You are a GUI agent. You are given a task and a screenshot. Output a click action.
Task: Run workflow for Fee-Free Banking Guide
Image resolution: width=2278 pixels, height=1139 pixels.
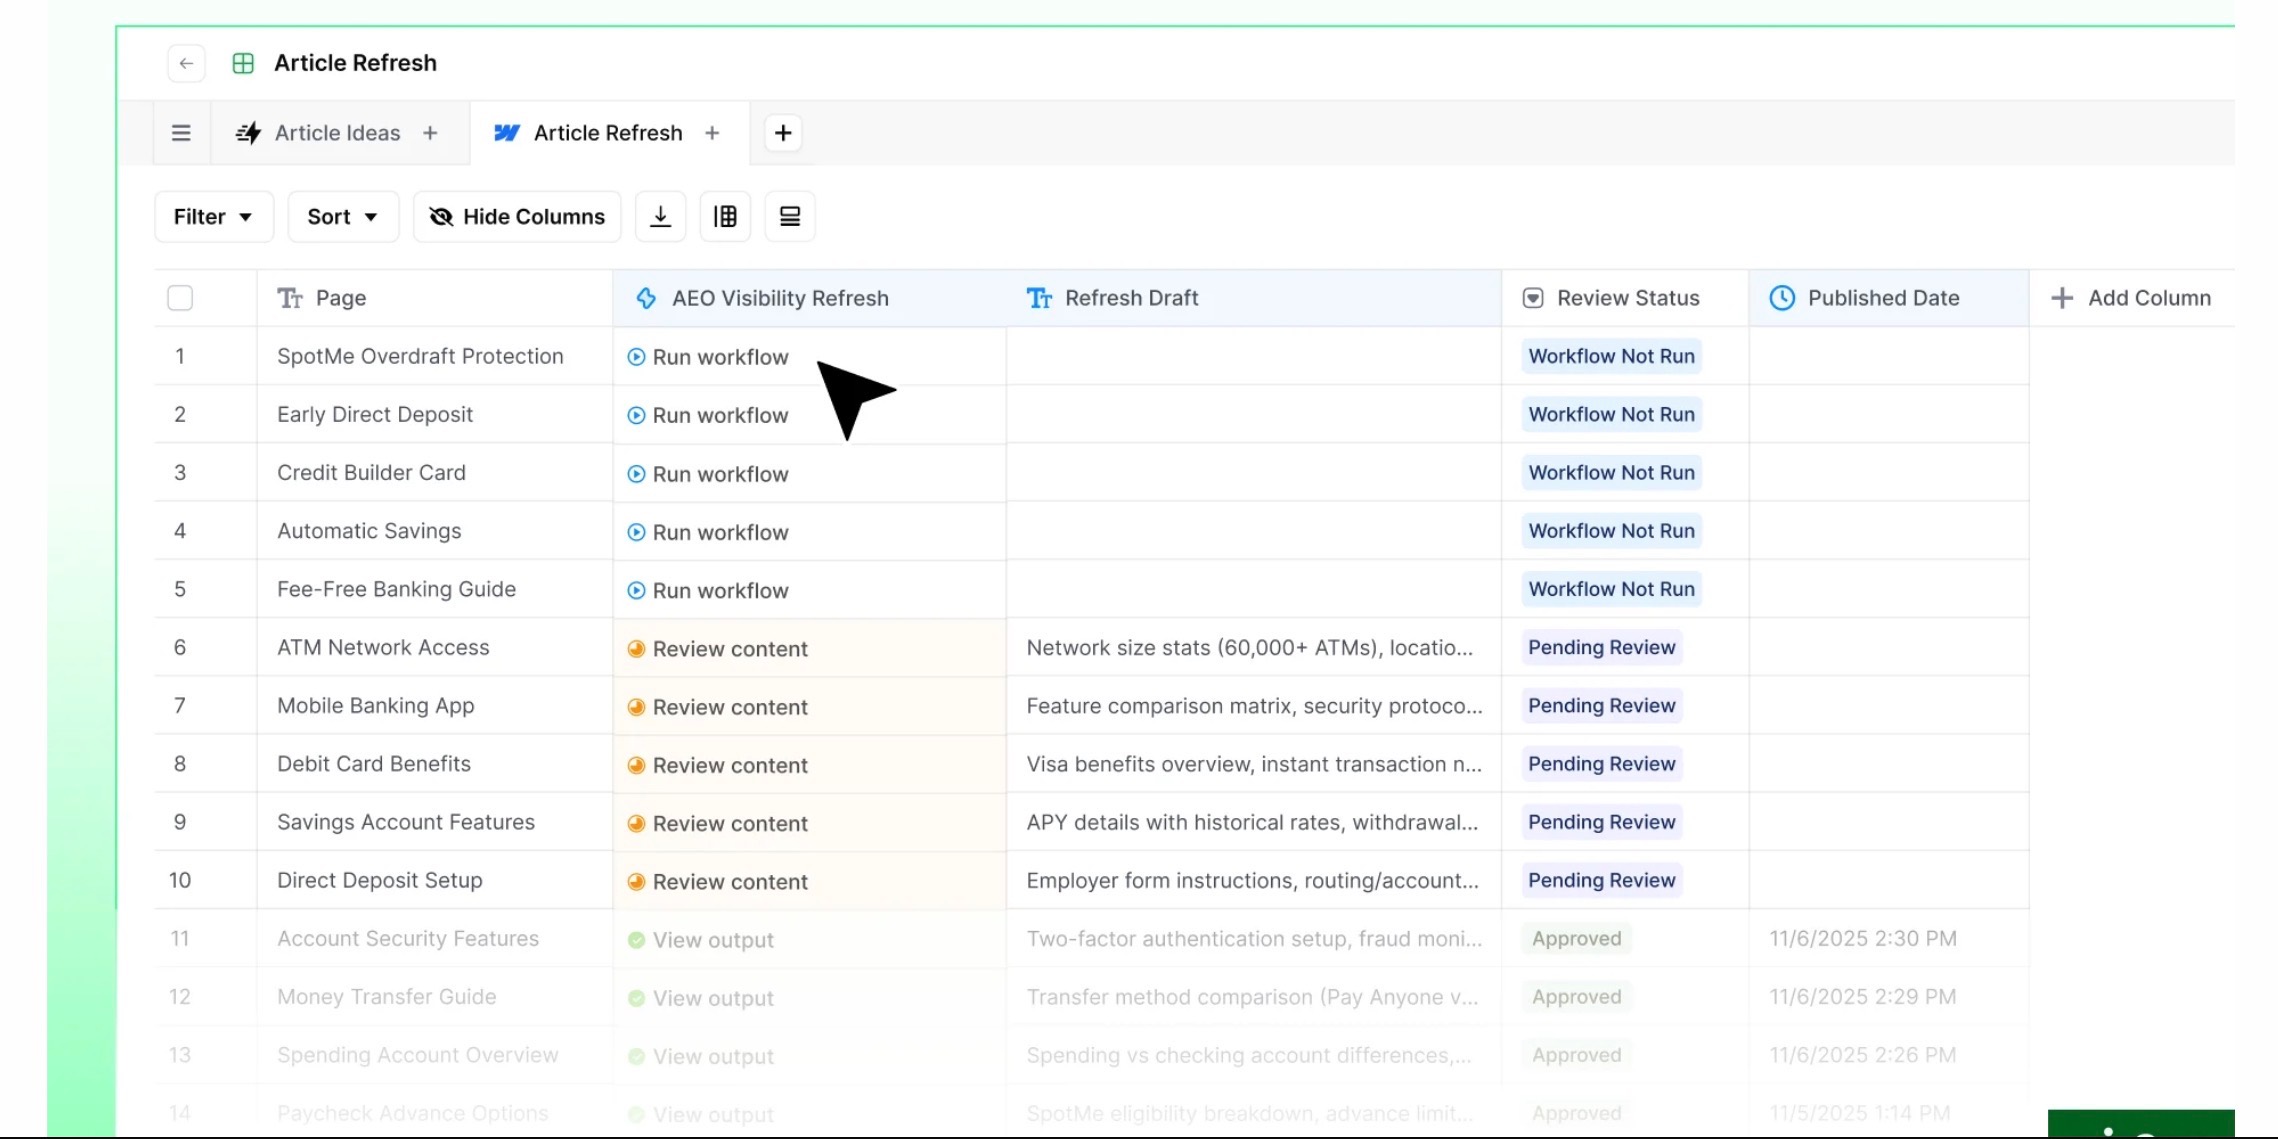pos(708,591)
